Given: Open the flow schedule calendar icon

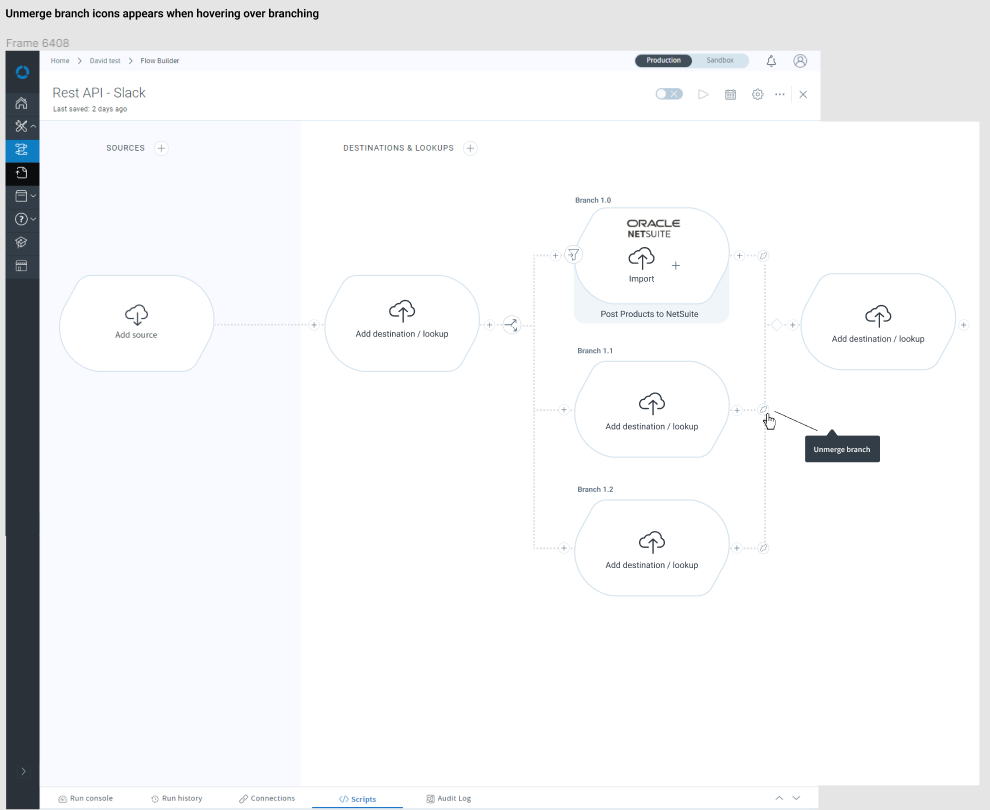Looking at the screenshot, I should pos(730,94).
